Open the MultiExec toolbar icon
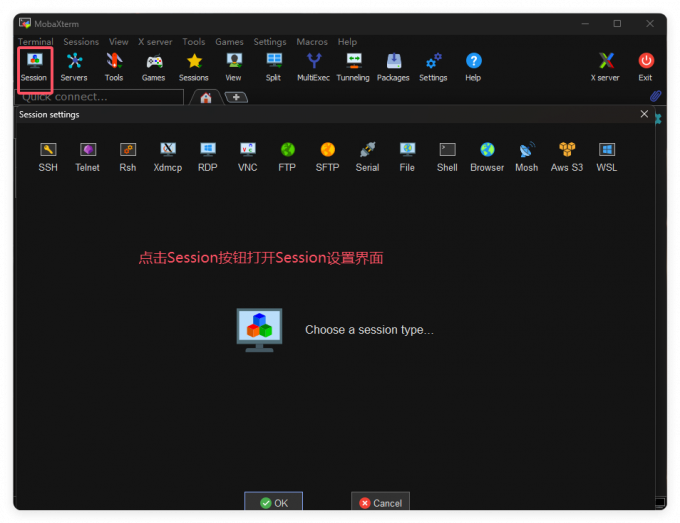 point(314,68)
